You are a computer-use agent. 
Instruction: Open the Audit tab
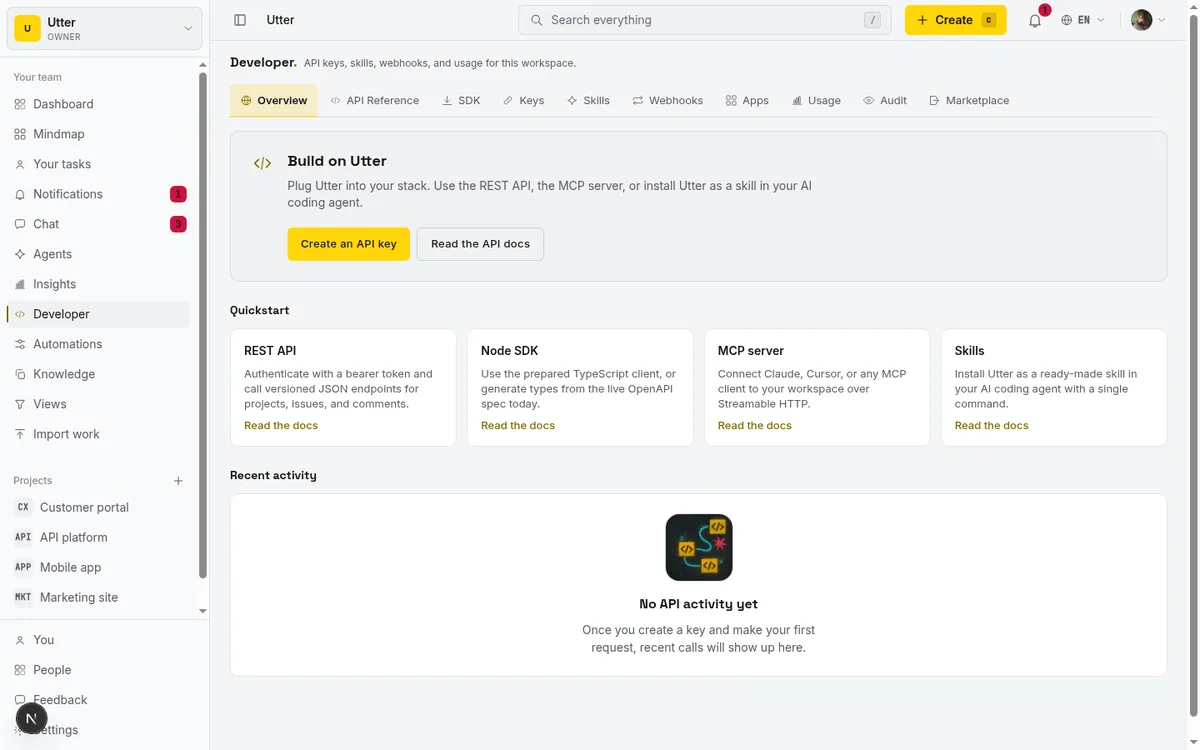pos(885,100)
